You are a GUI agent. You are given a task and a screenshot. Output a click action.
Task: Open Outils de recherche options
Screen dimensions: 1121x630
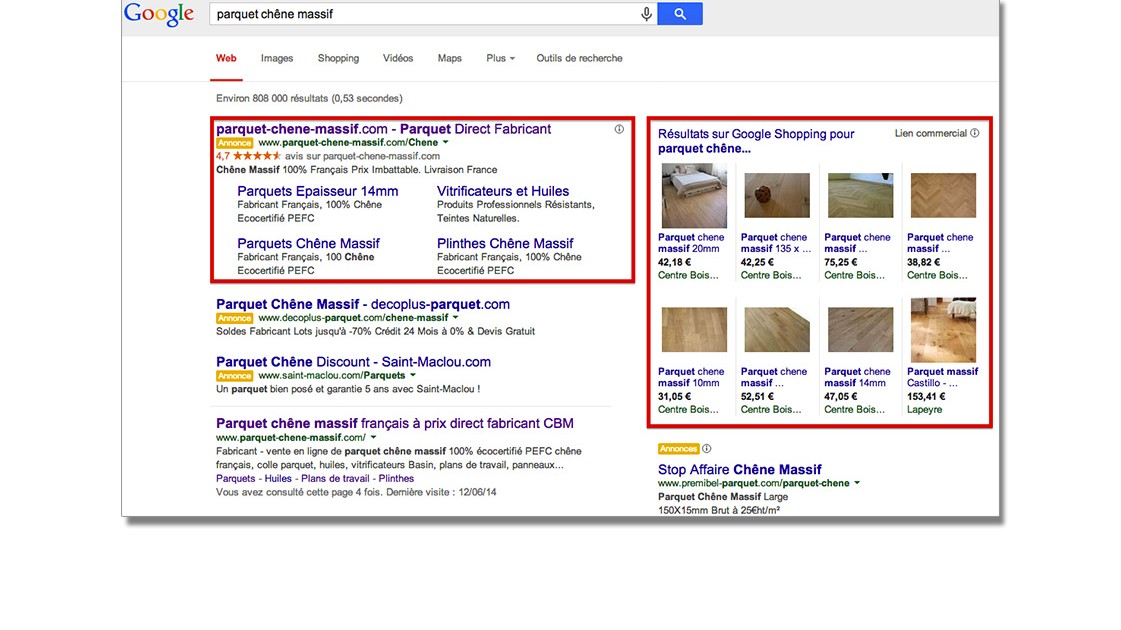[x=579, y=58]
